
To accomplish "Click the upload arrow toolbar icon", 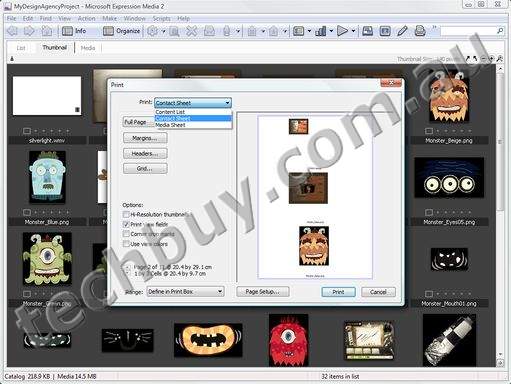I will click(x=274, y=31).
